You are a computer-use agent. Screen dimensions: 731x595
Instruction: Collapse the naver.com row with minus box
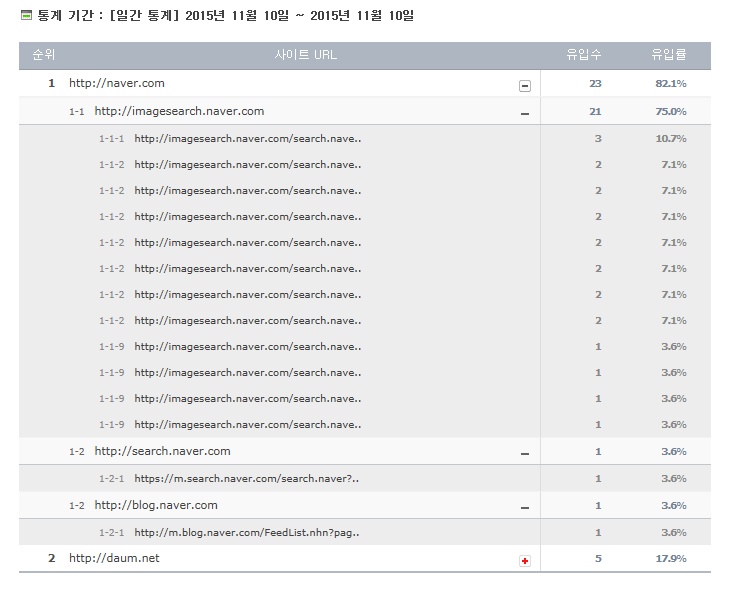[524, 86]
